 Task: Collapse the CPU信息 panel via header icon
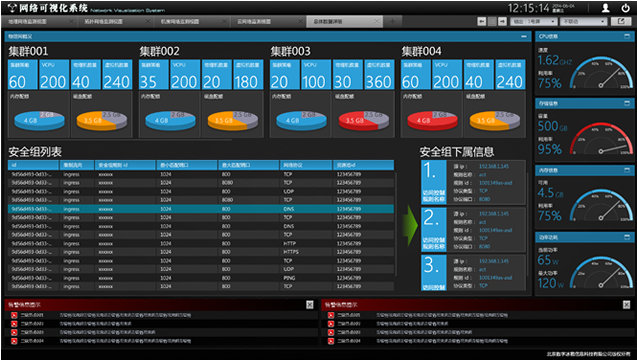(626, 36)
